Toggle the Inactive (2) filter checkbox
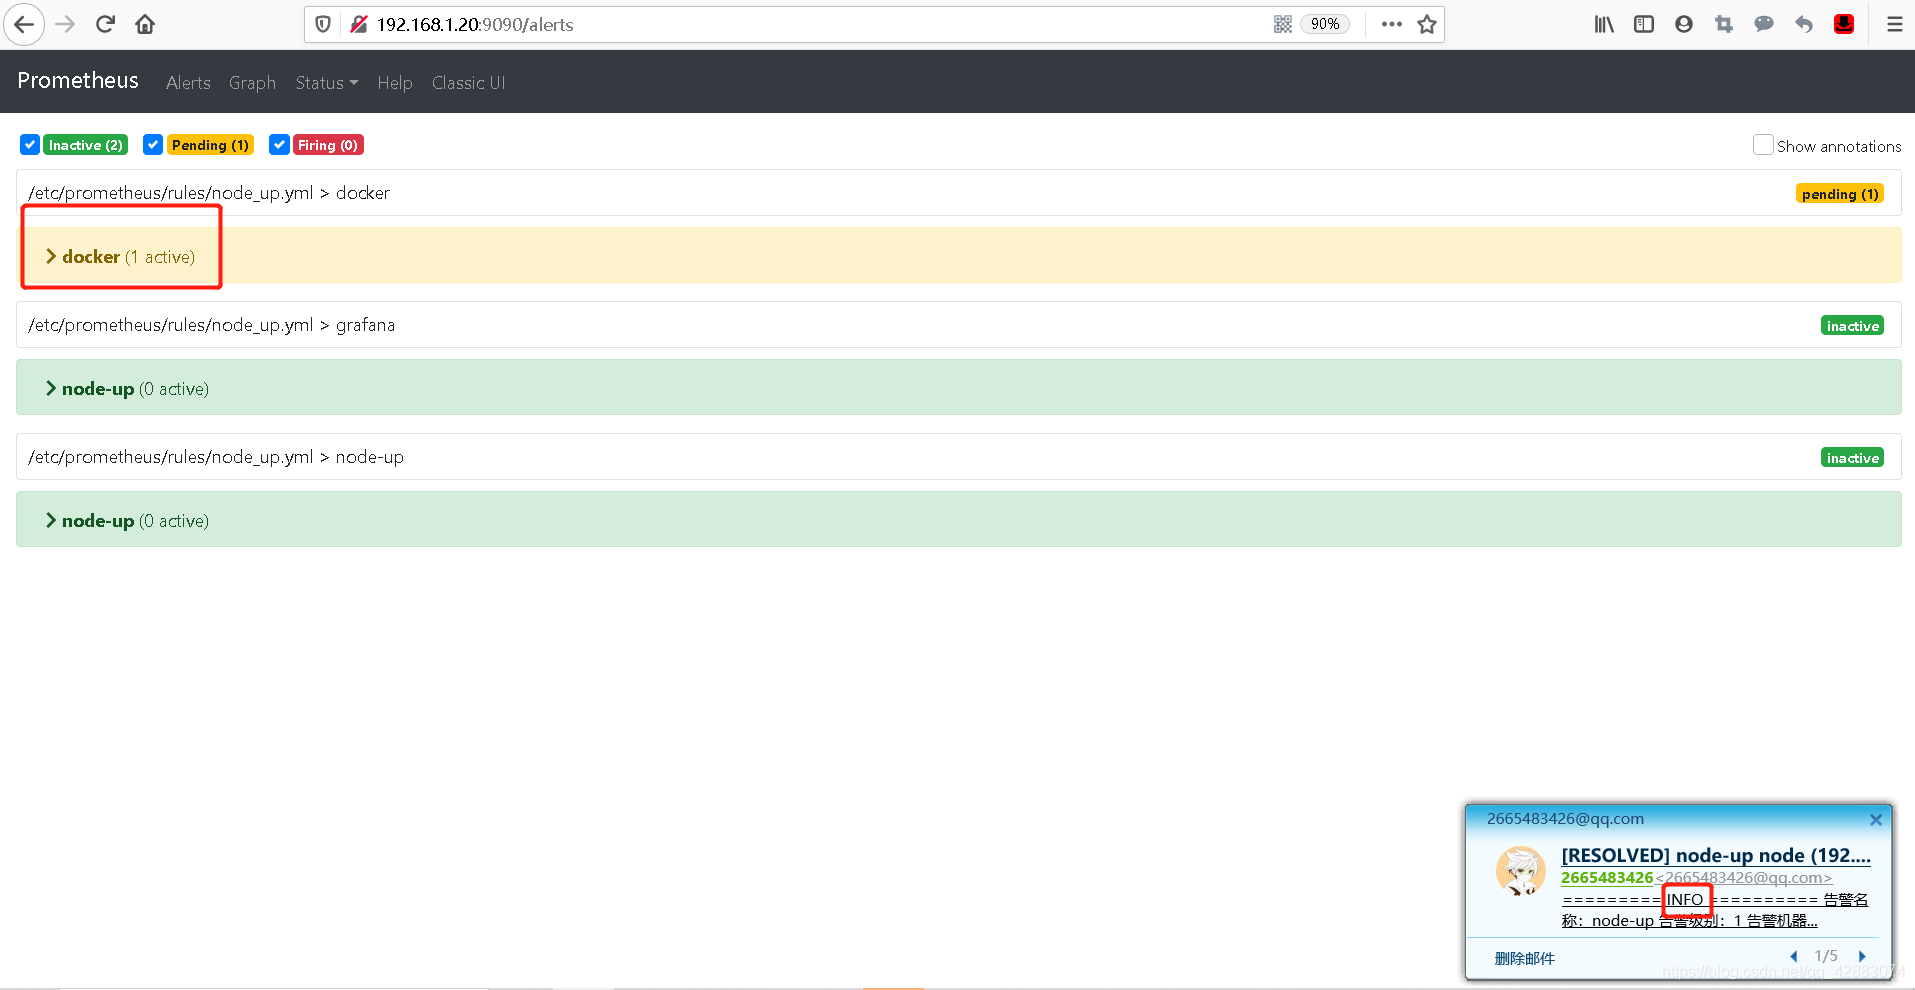This screenshot has height=990, width=1915. [30, 145]
